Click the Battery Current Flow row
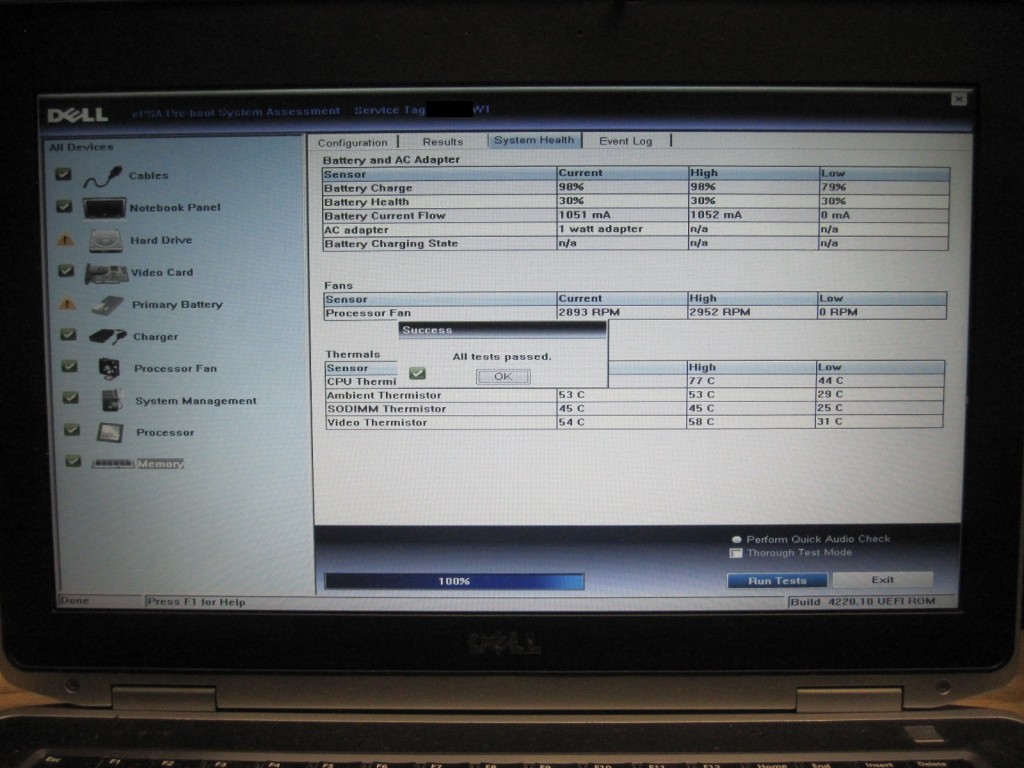The width and height of the screenshot is (1024, 768). (635, 216)
